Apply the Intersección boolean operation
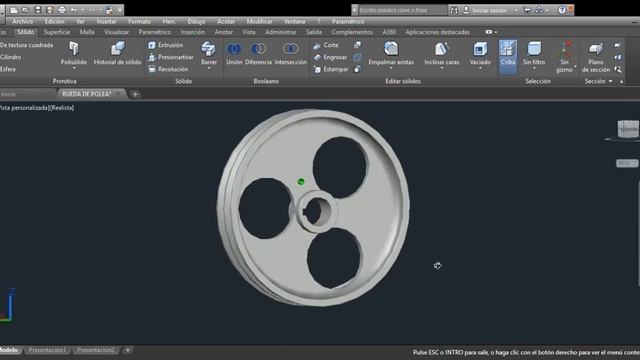The width and height of the screenshot is (640, 360). coord(291,53)
